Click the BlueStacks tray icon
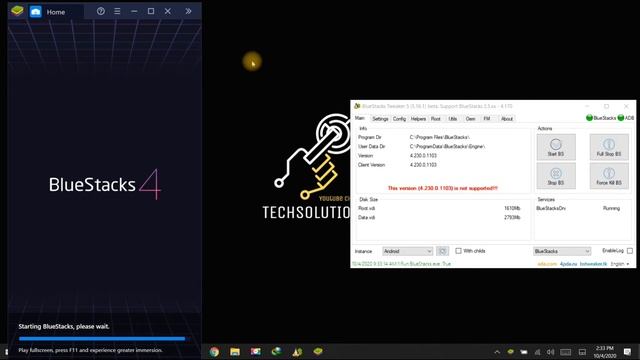 click(x=510, y=351)
